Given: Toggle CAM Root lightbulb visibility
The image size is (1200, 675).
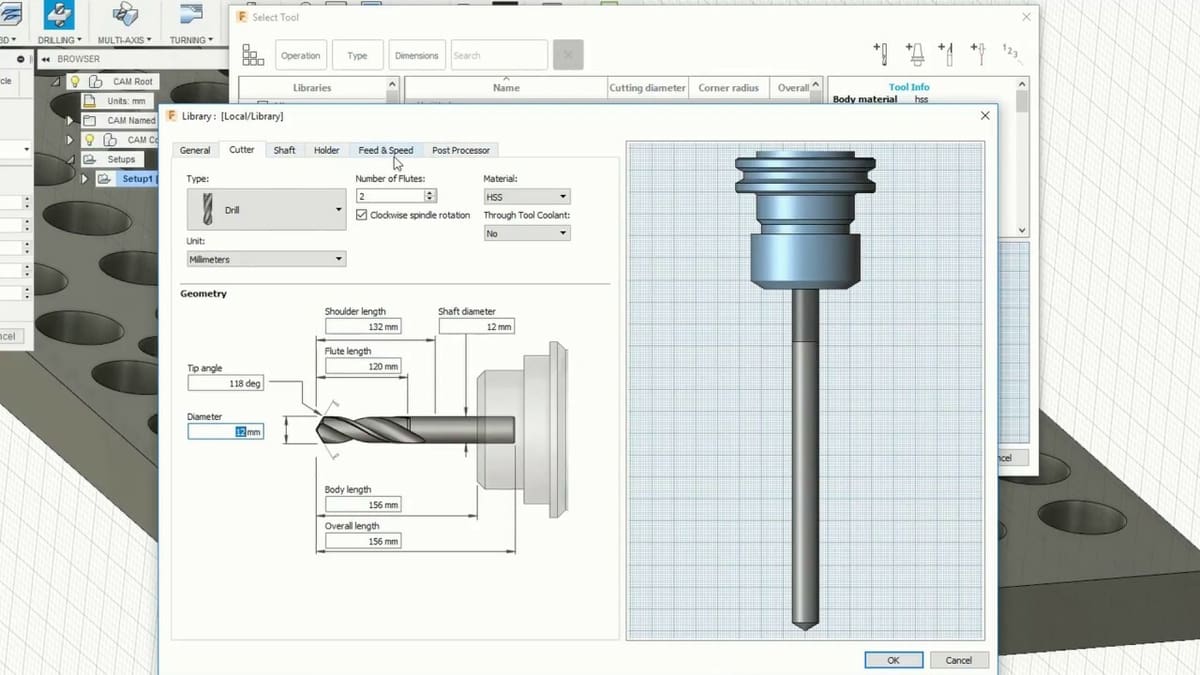Looking at the screenshot, I should (x=74, y=82).
